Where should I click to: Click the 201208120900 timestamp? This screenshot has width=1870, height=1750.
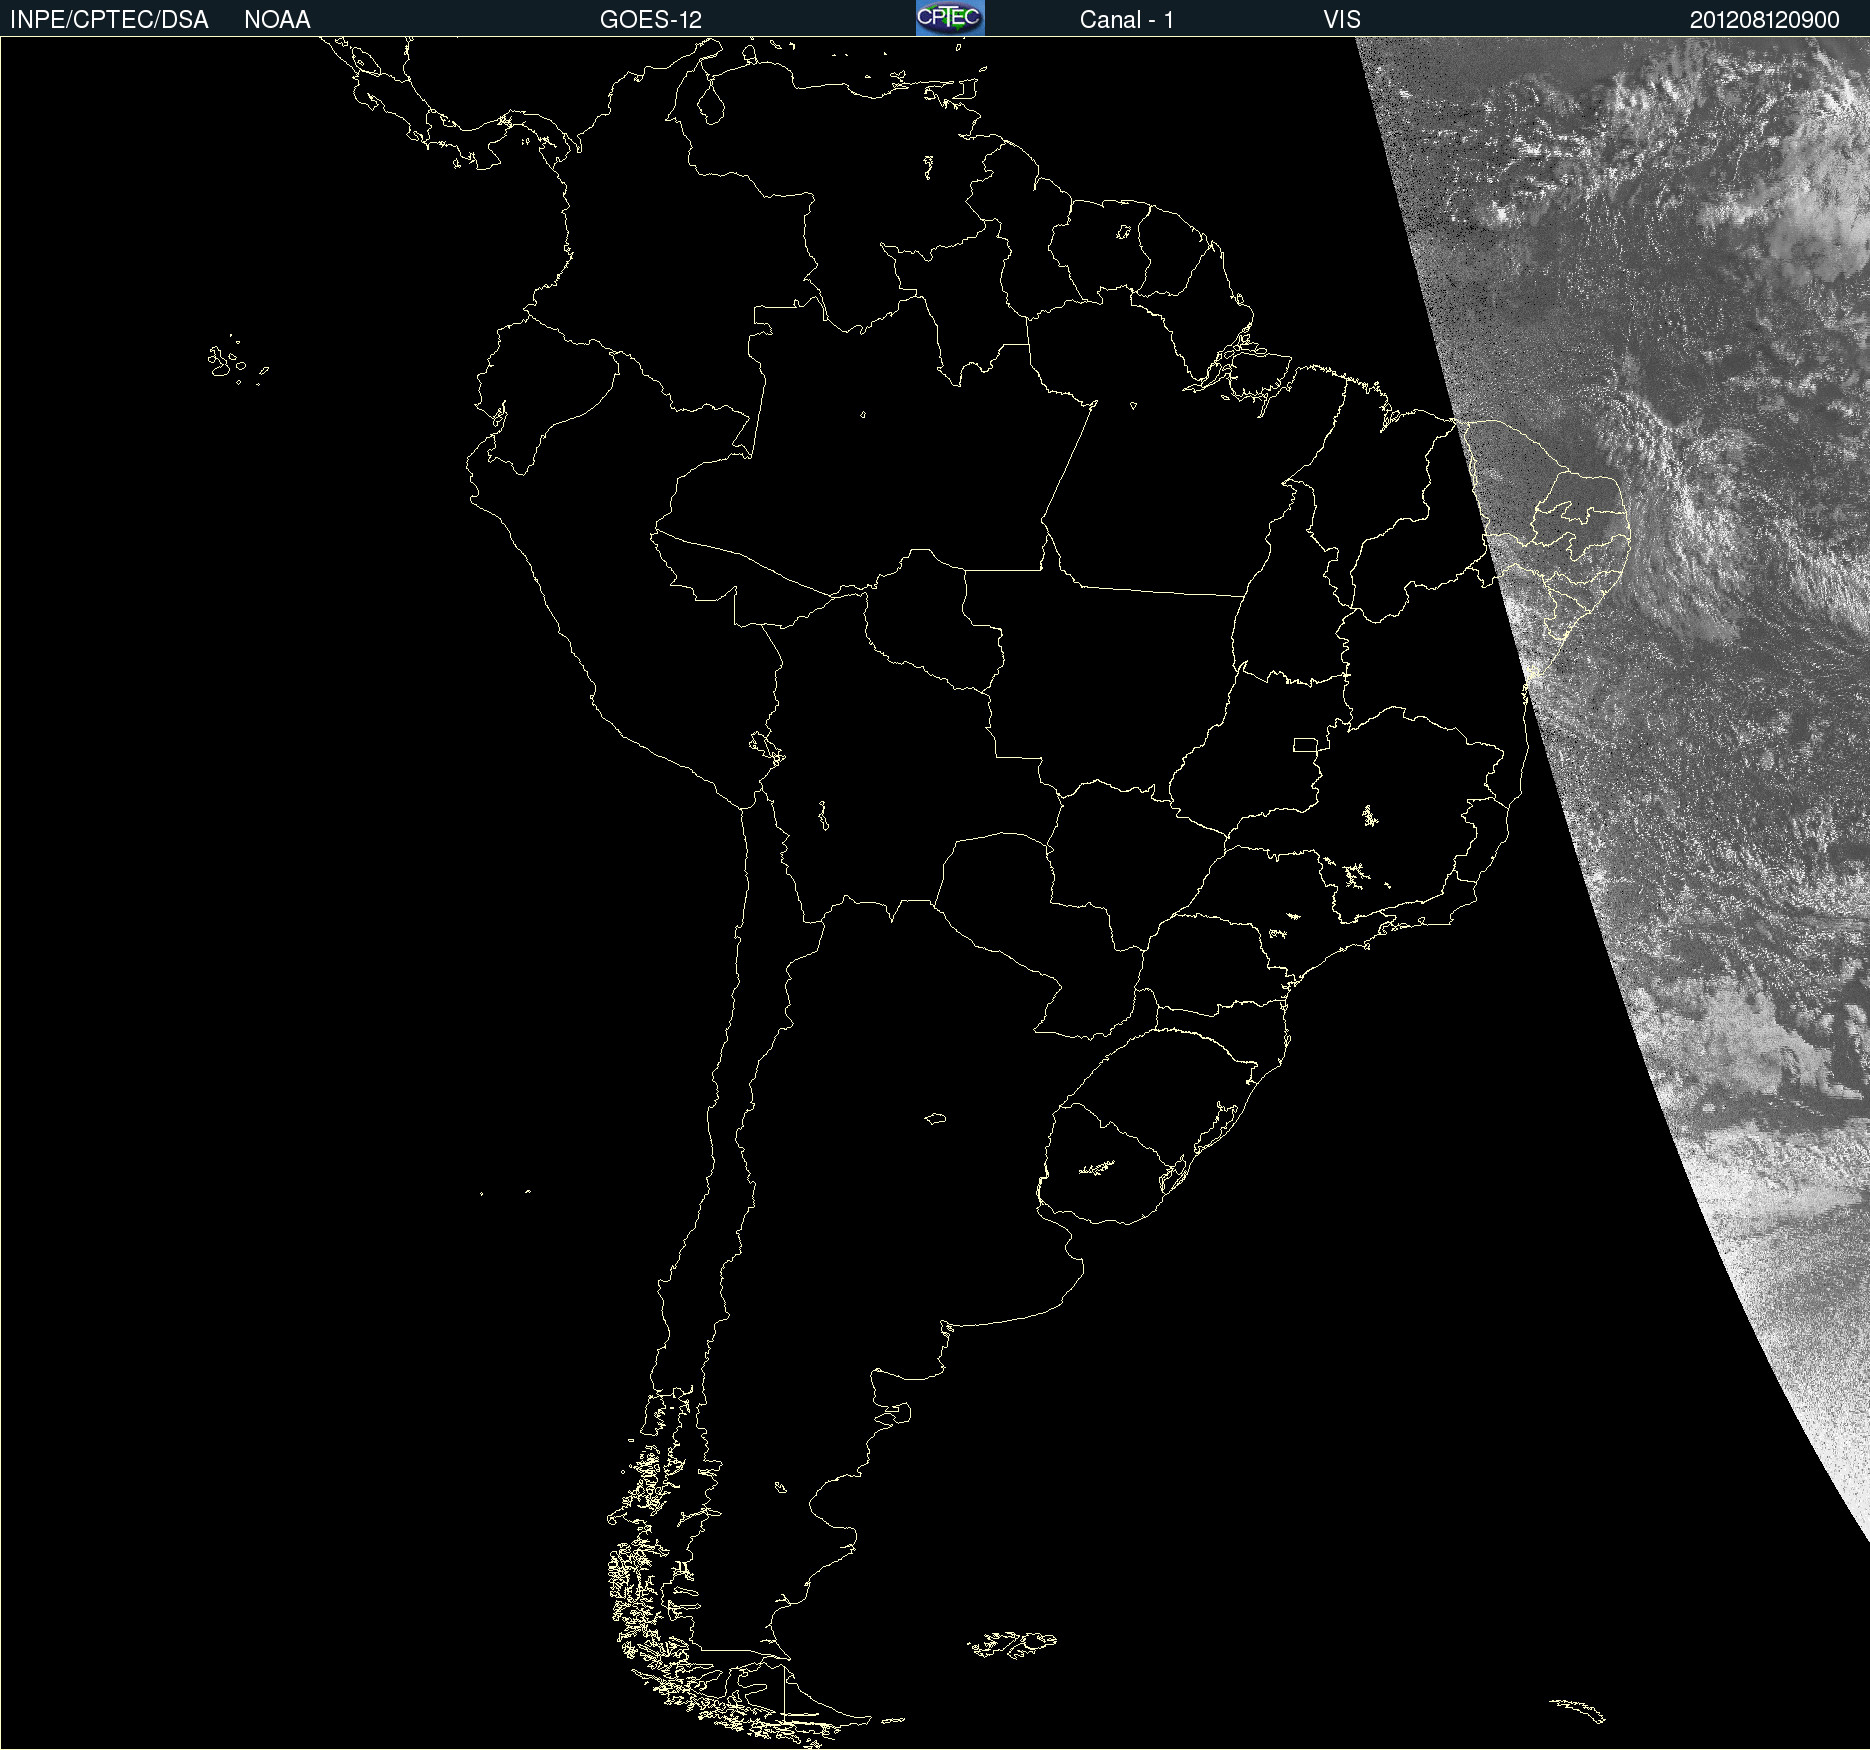[1764, 20]
